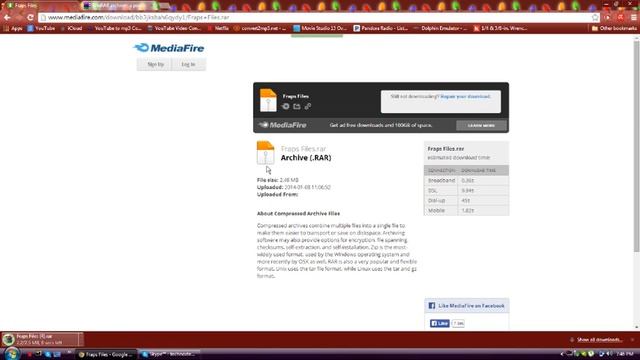Click the Uploaded date text
This screenshot has width=640, height=360.
293,187
